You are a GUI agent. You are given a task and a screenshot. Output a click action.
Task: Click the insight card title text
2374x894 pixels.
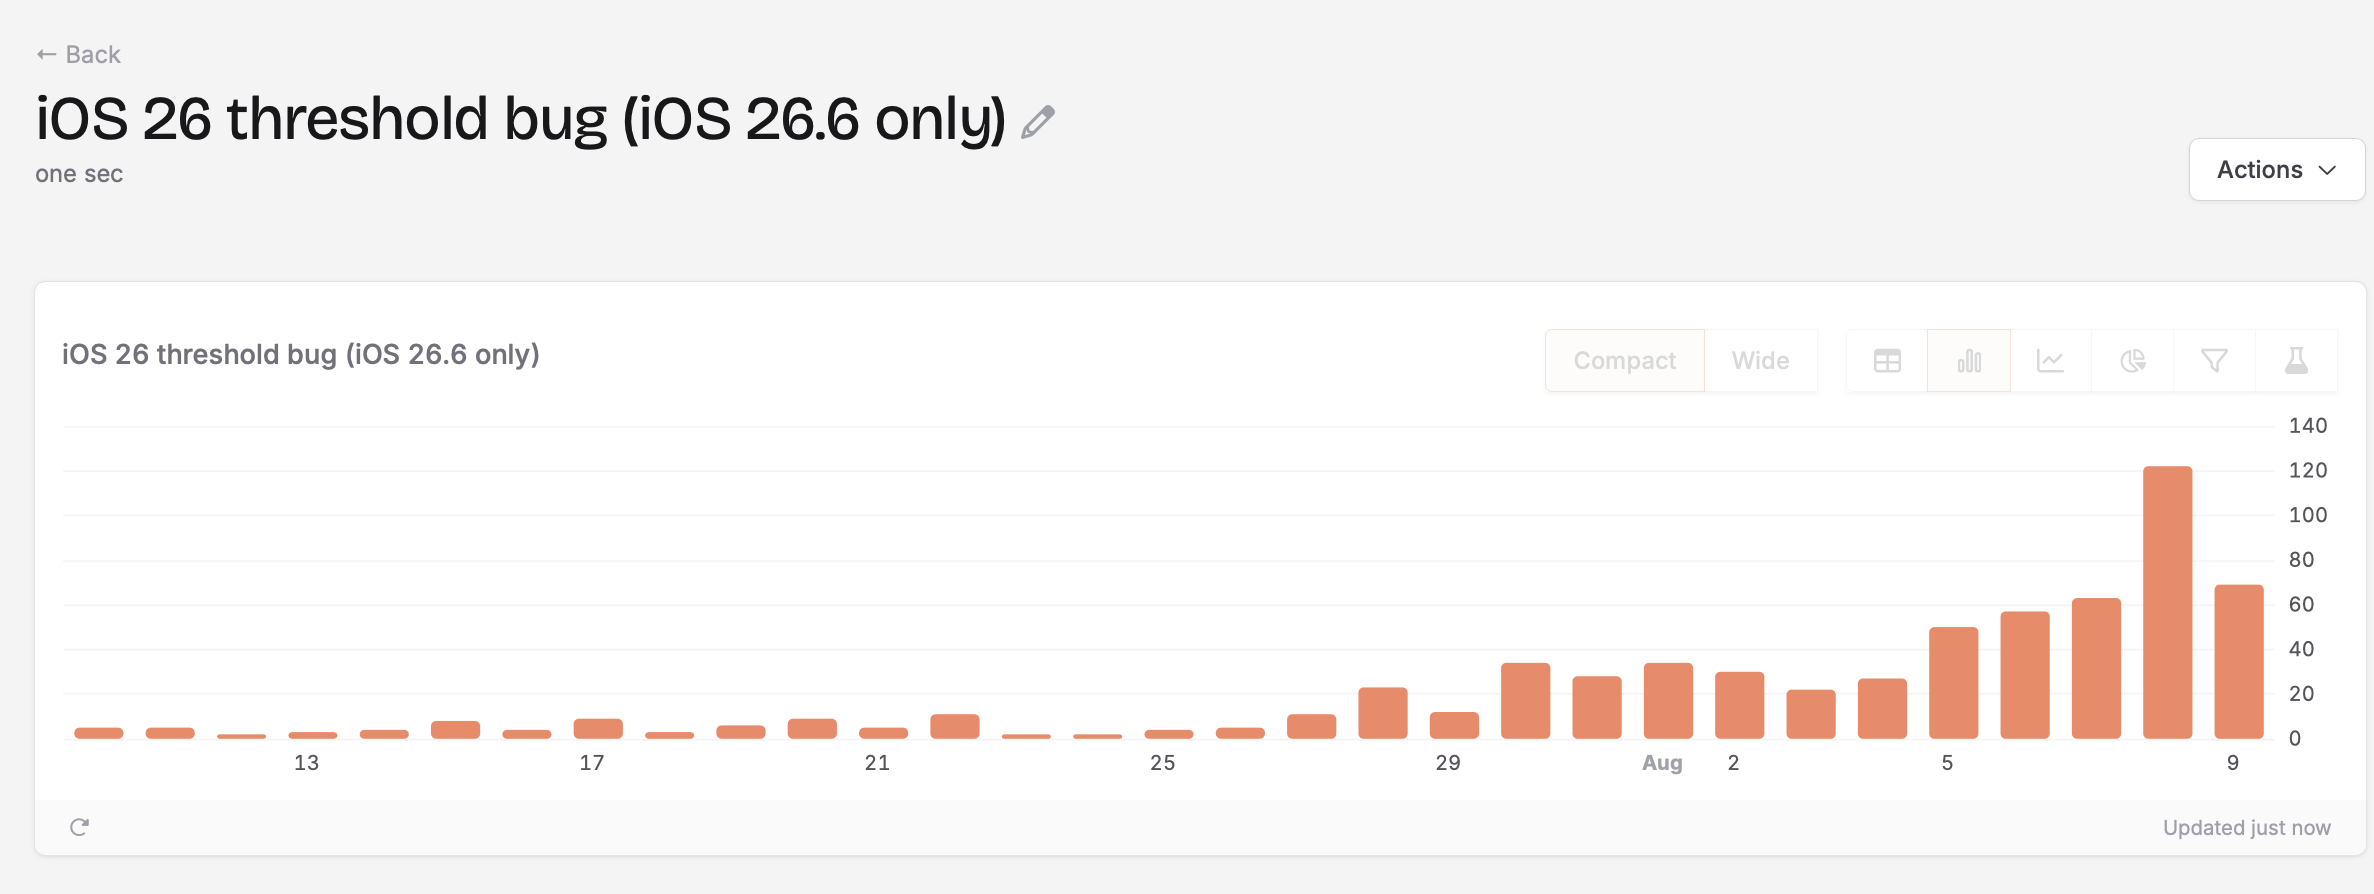301,355
